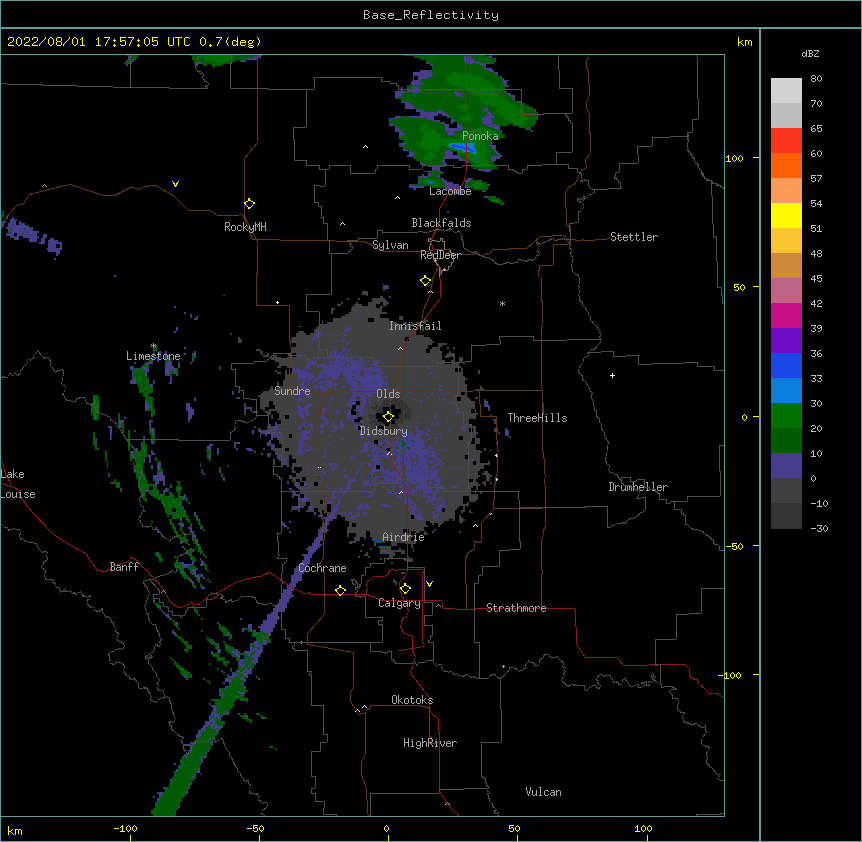The height and width of the screenshot is (842, 862).
Task: Click the violet 39 dBZ legend swatch
Action: click(x=786, y=341)
